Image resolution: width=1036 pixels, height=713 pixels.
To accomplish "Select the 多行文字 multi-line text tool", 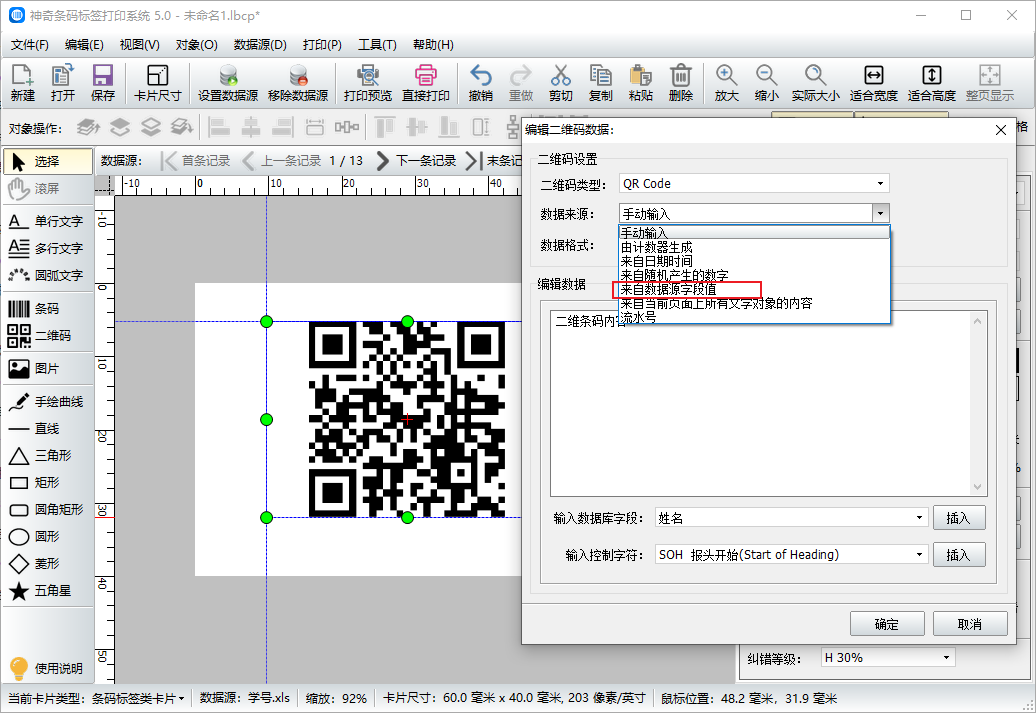I will (48, 248).
